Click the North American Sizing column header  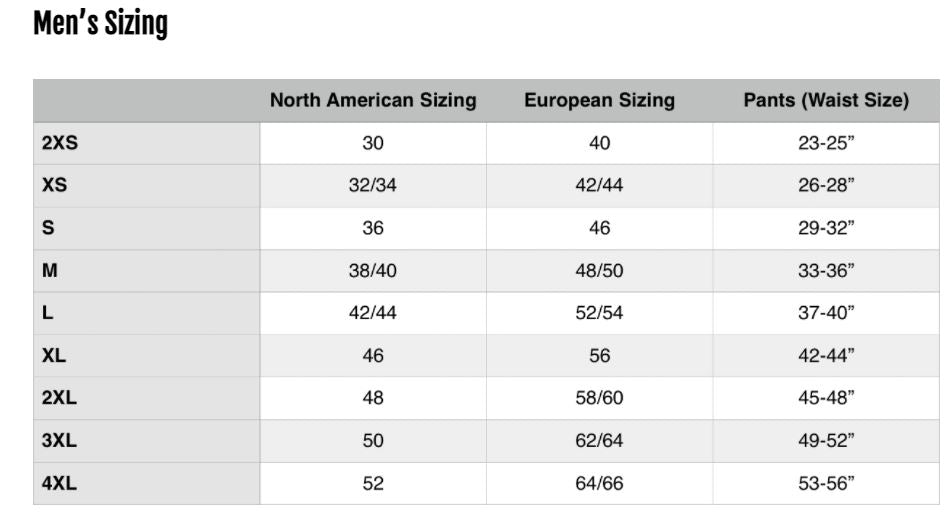[373, 100]
